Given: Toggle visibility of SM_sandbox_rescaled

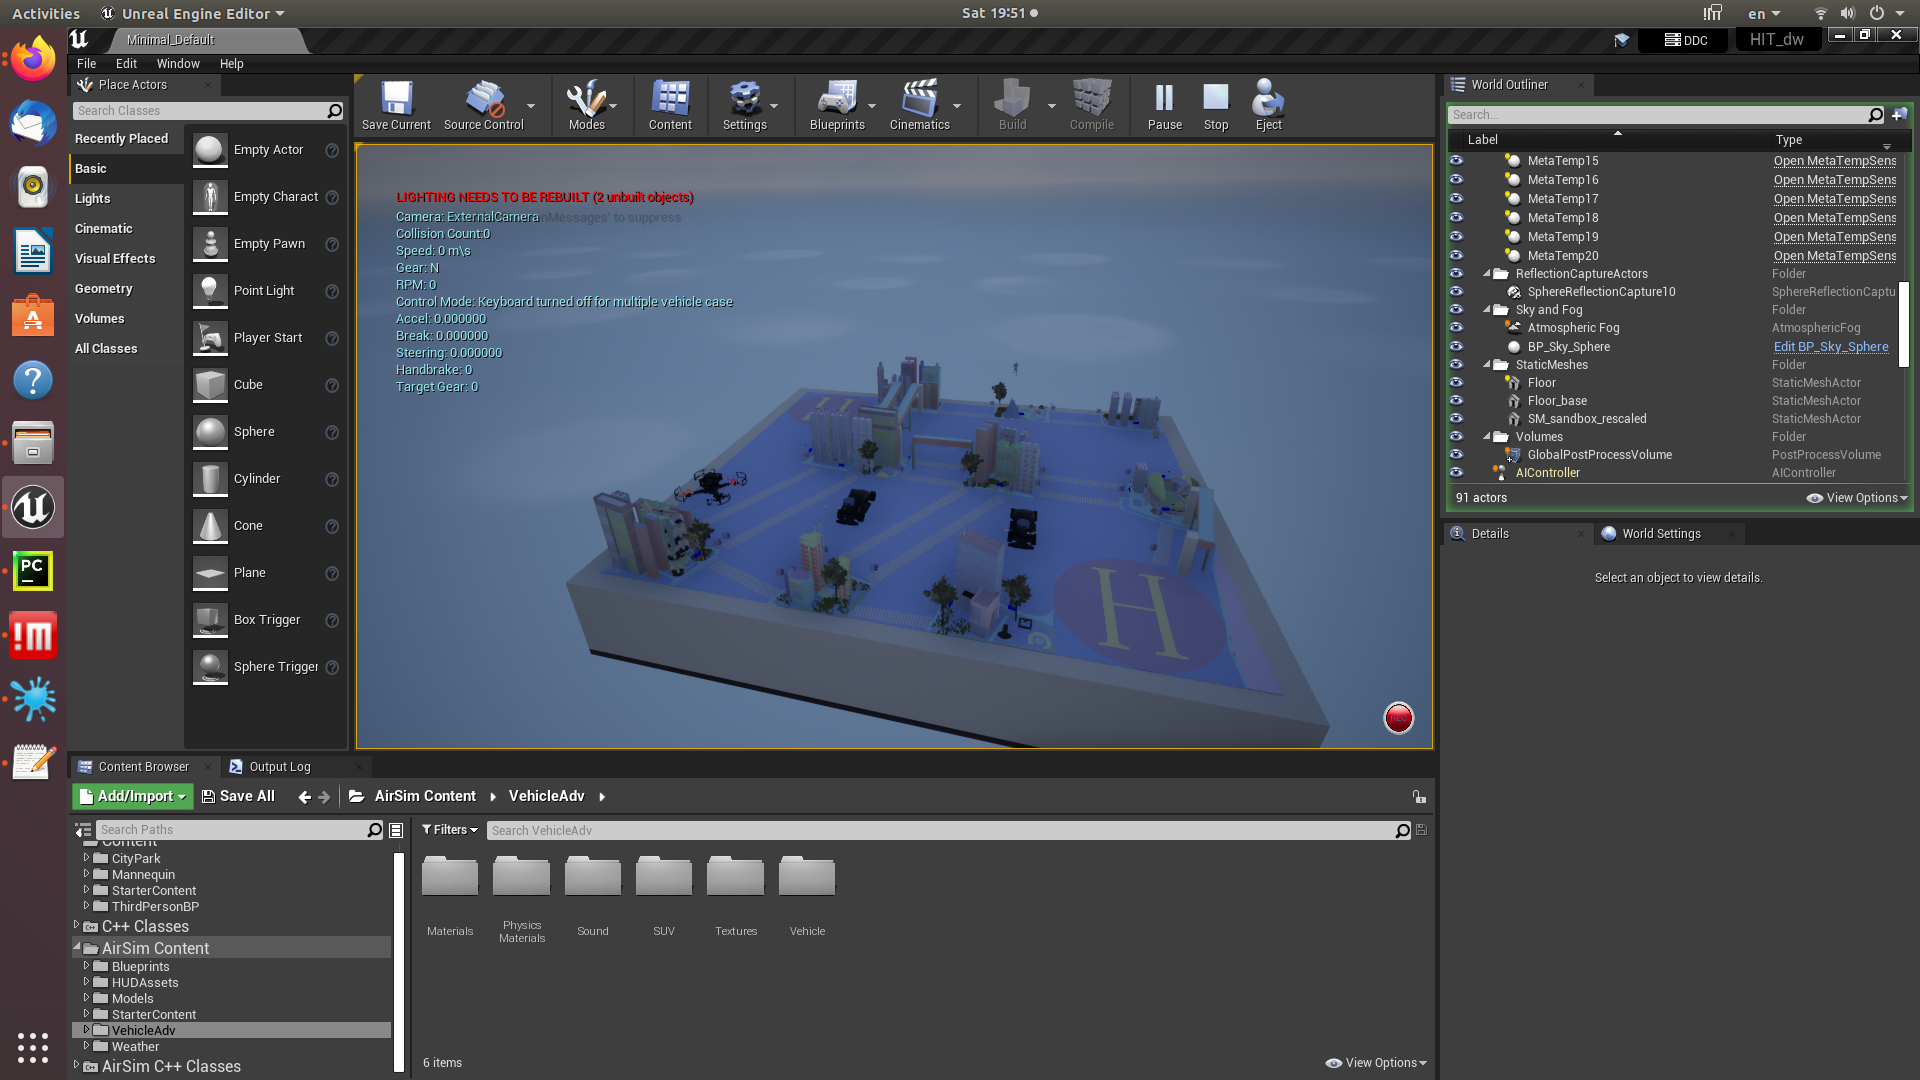Looking at the screenshot, I should 1456,418.
